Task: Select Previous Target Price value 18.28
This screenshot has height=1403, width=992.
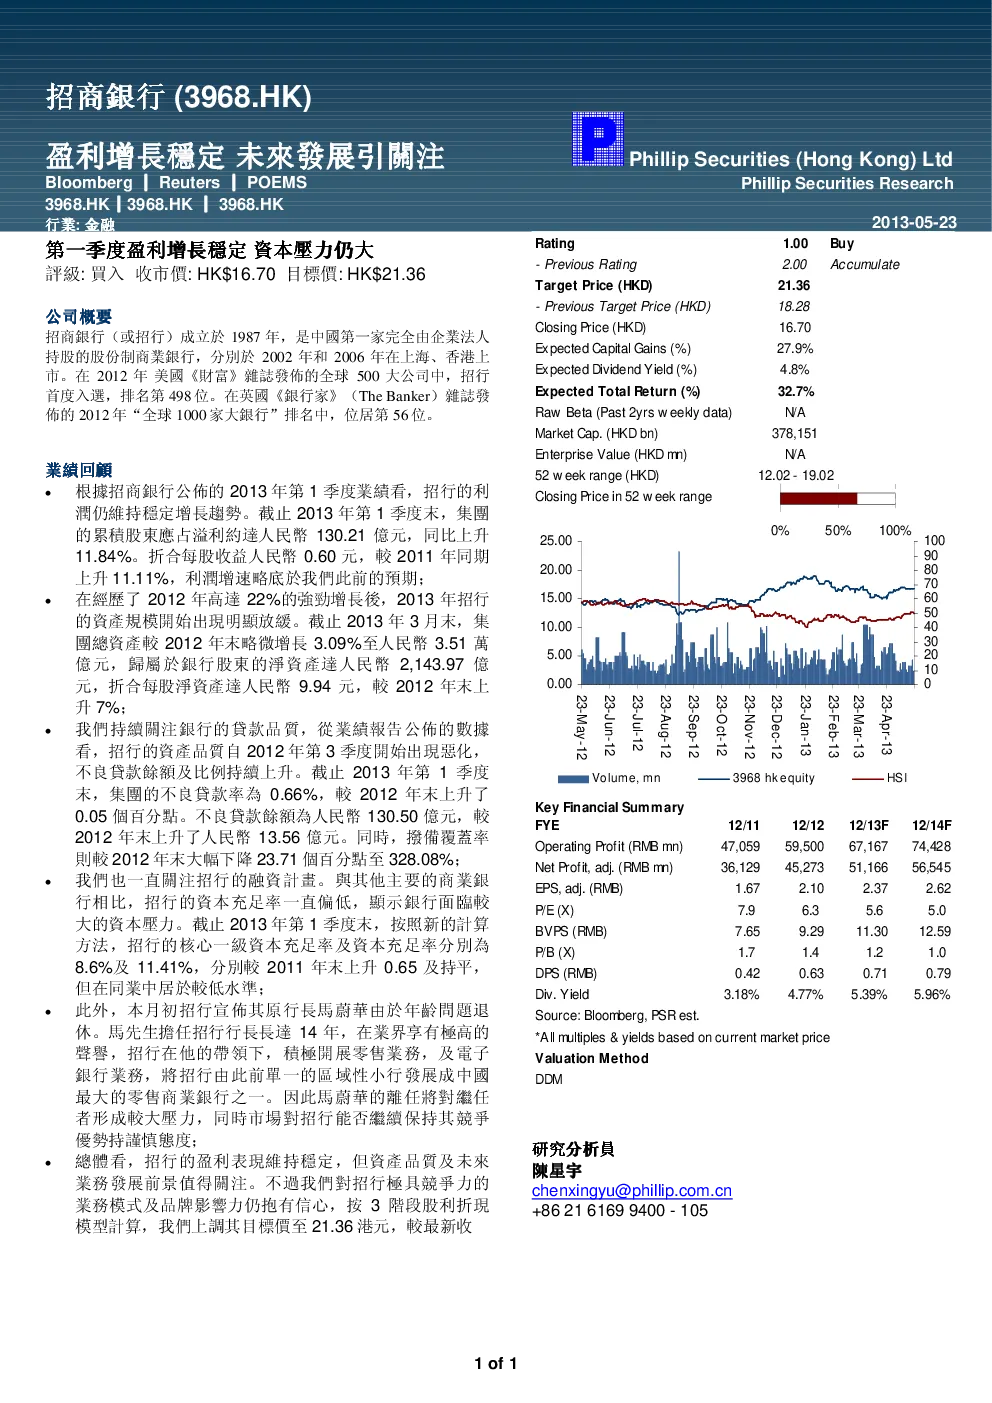Action: (794, 306)
